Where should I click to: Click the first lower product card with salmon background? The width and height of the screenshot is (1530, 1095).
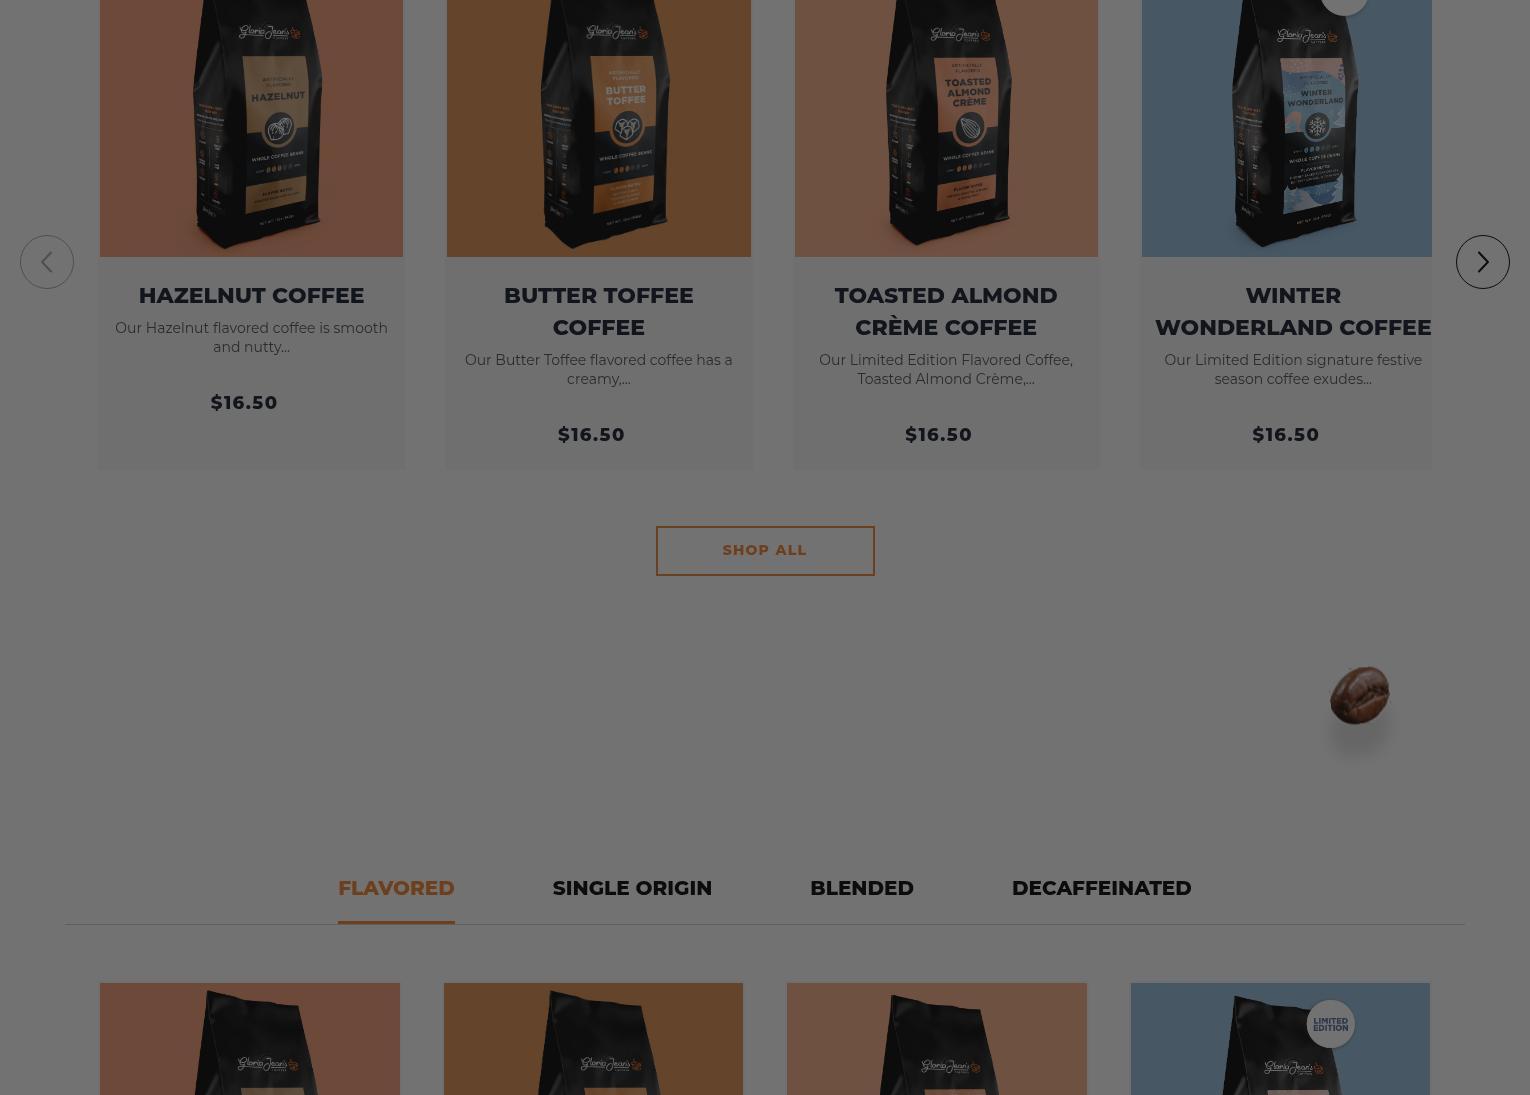250,1039
